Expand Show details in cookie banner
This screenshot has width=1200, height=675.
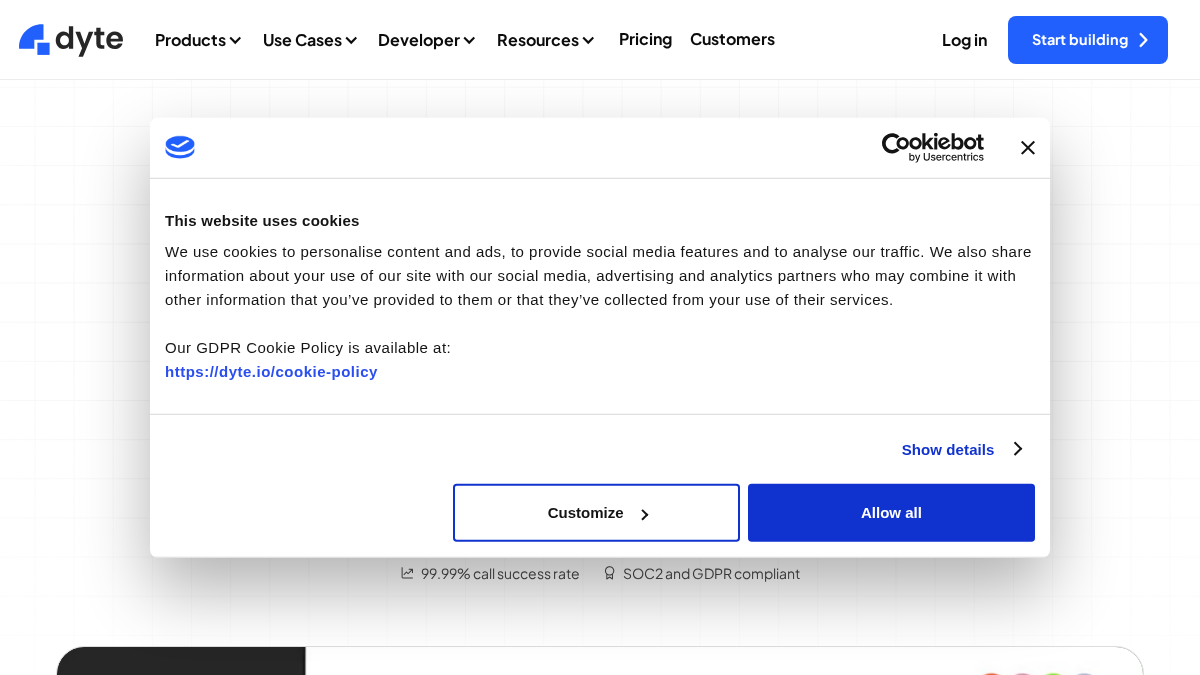(961, 449)
